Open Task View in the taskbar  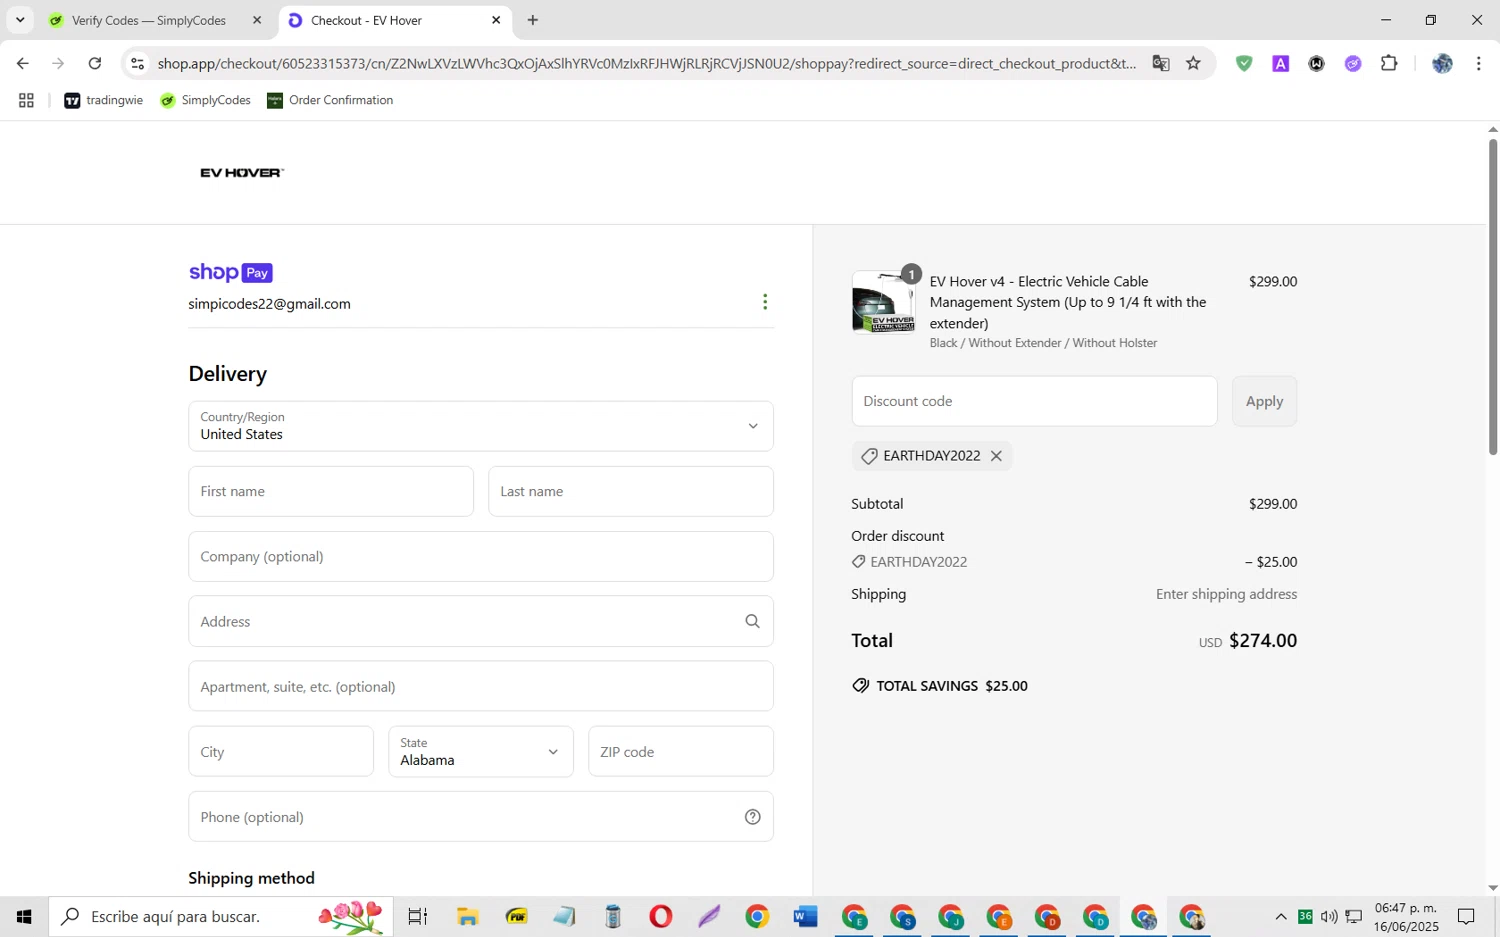click(418, 916)
